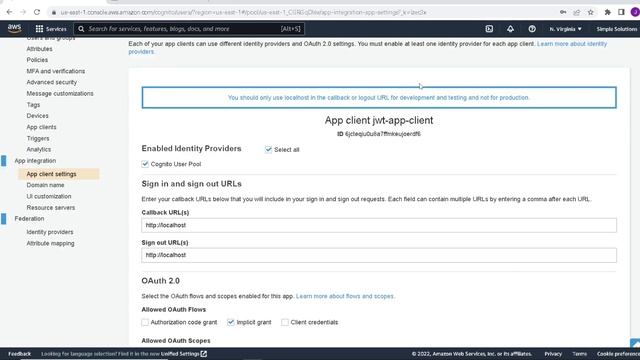Screen dimensions: 640x360
Task: Open Attribute mapping in the sidebar
Action: 50,243
